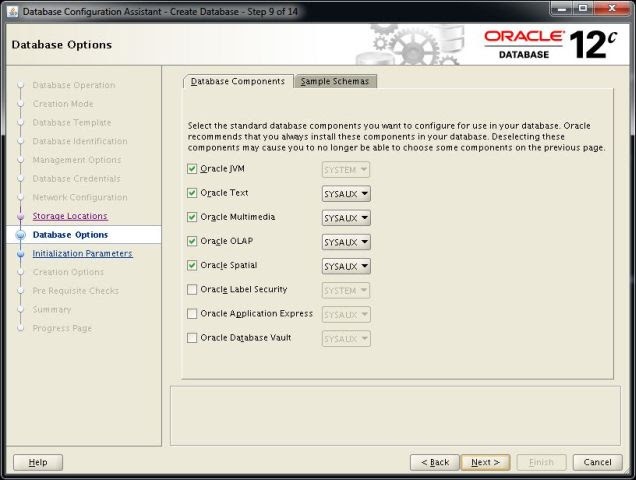636x480 pixels.
Task: Open SYSTEM dropdown for Label Security
Action: [x=346, y=291]
